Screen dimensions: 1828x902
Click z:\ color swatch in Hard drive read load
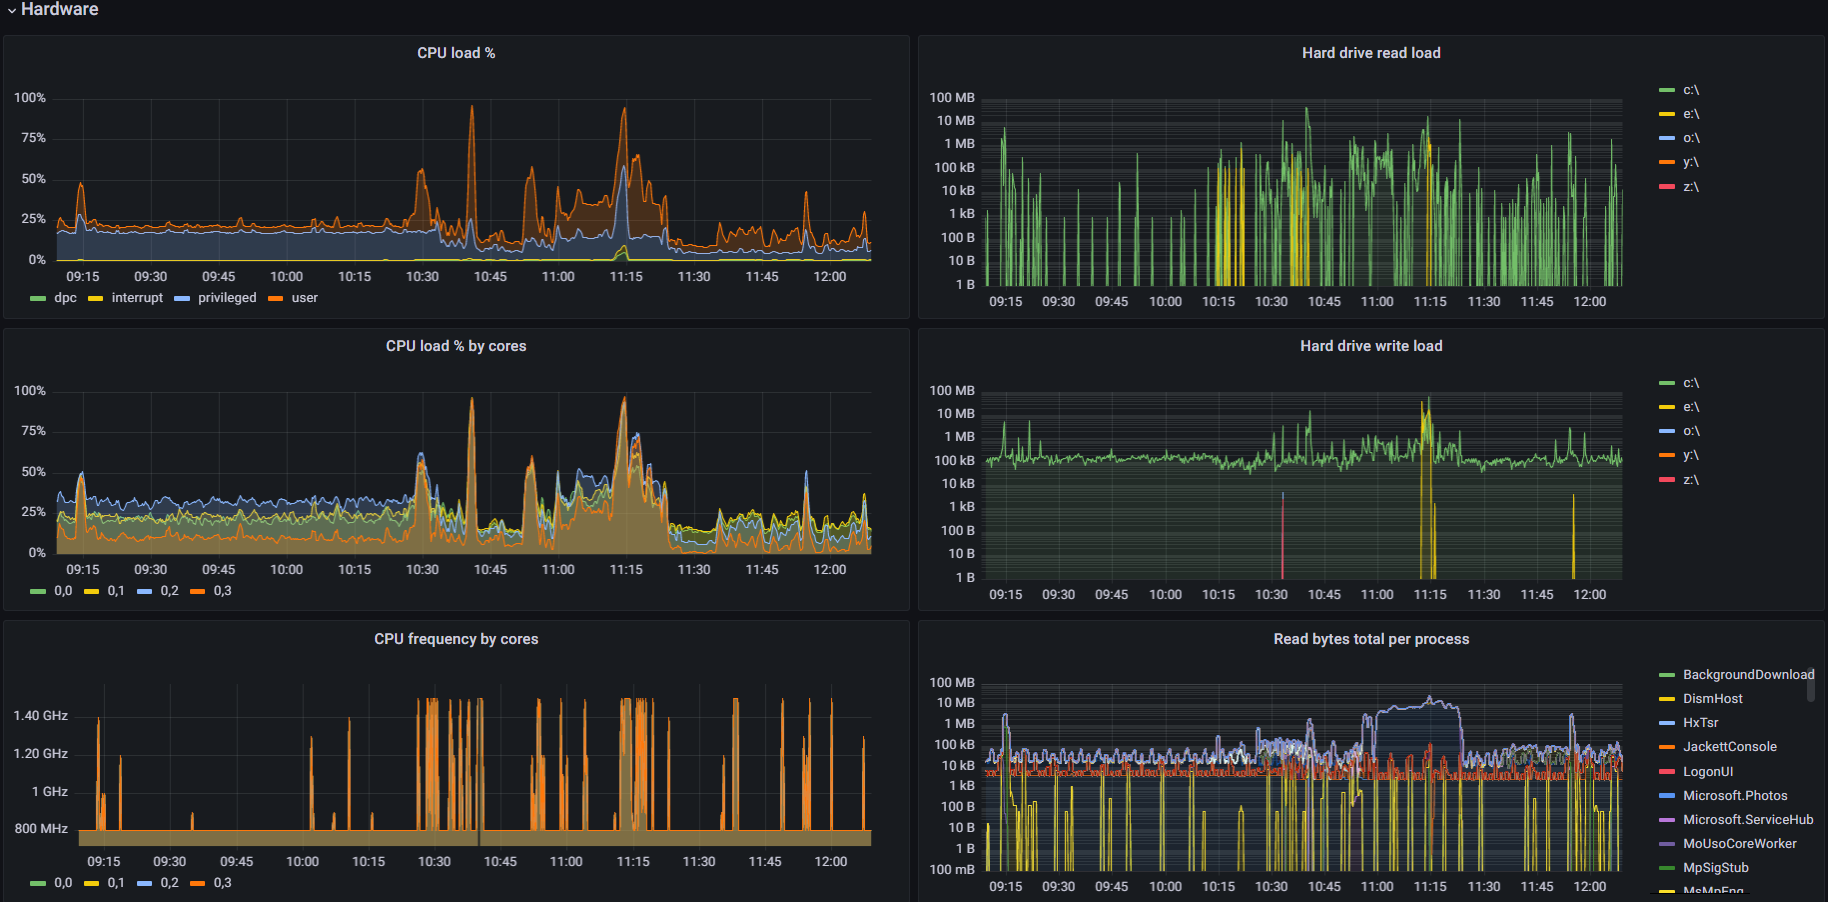coord(1667,187)
